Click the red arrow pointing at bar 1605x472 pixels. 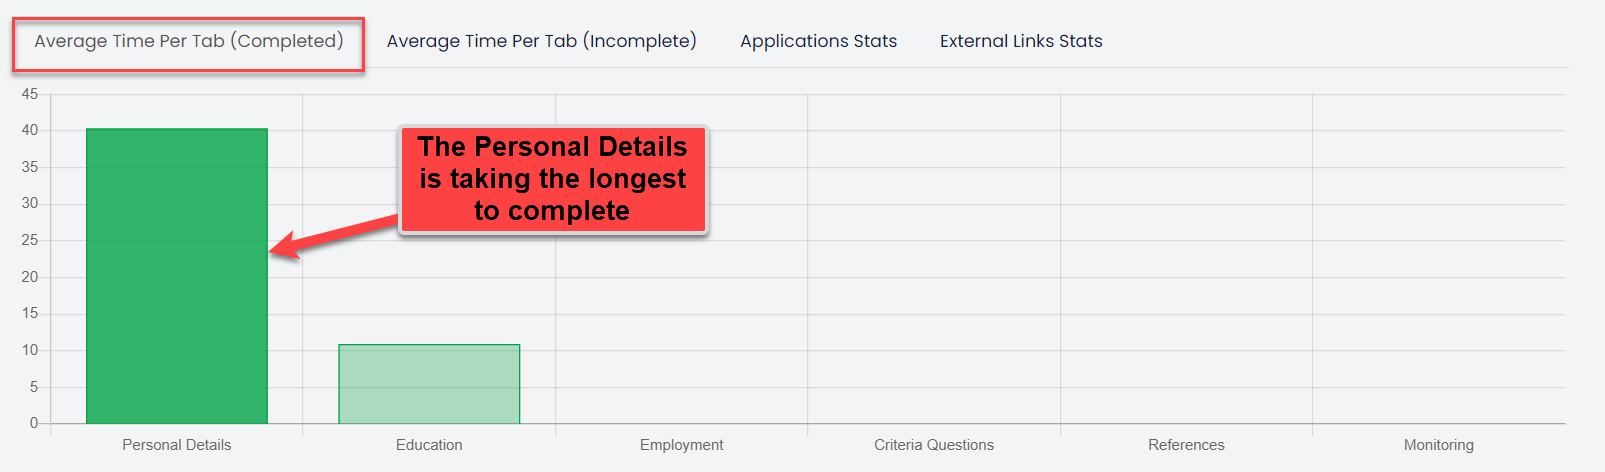pyautogui.click(x=333, y=236)
